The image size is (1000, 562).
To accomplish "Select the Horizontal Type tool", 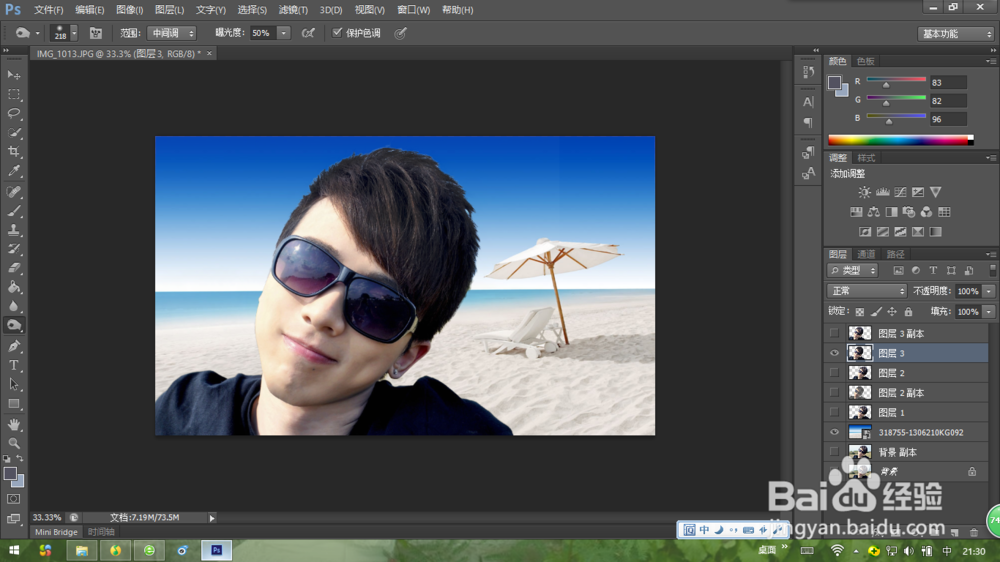I will [x=14, y=366].
